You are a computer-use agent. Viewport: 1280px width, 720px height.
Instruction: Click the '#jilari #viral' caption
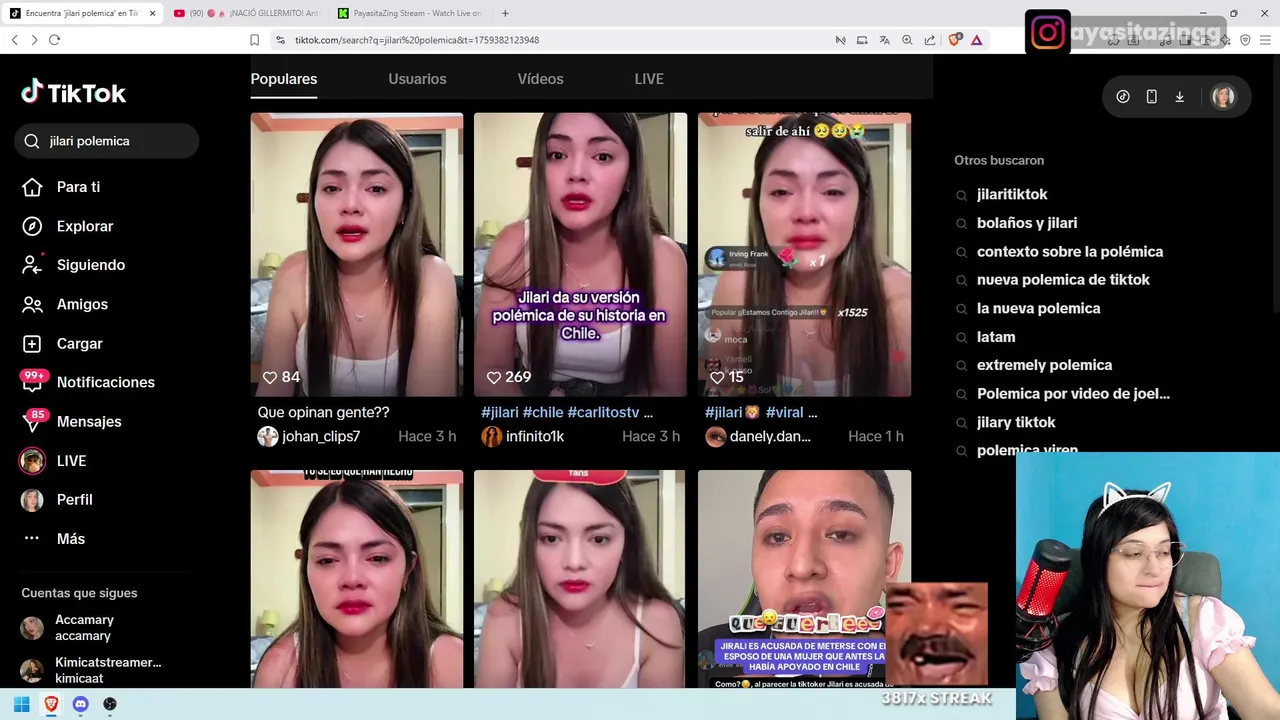(761, 412)
